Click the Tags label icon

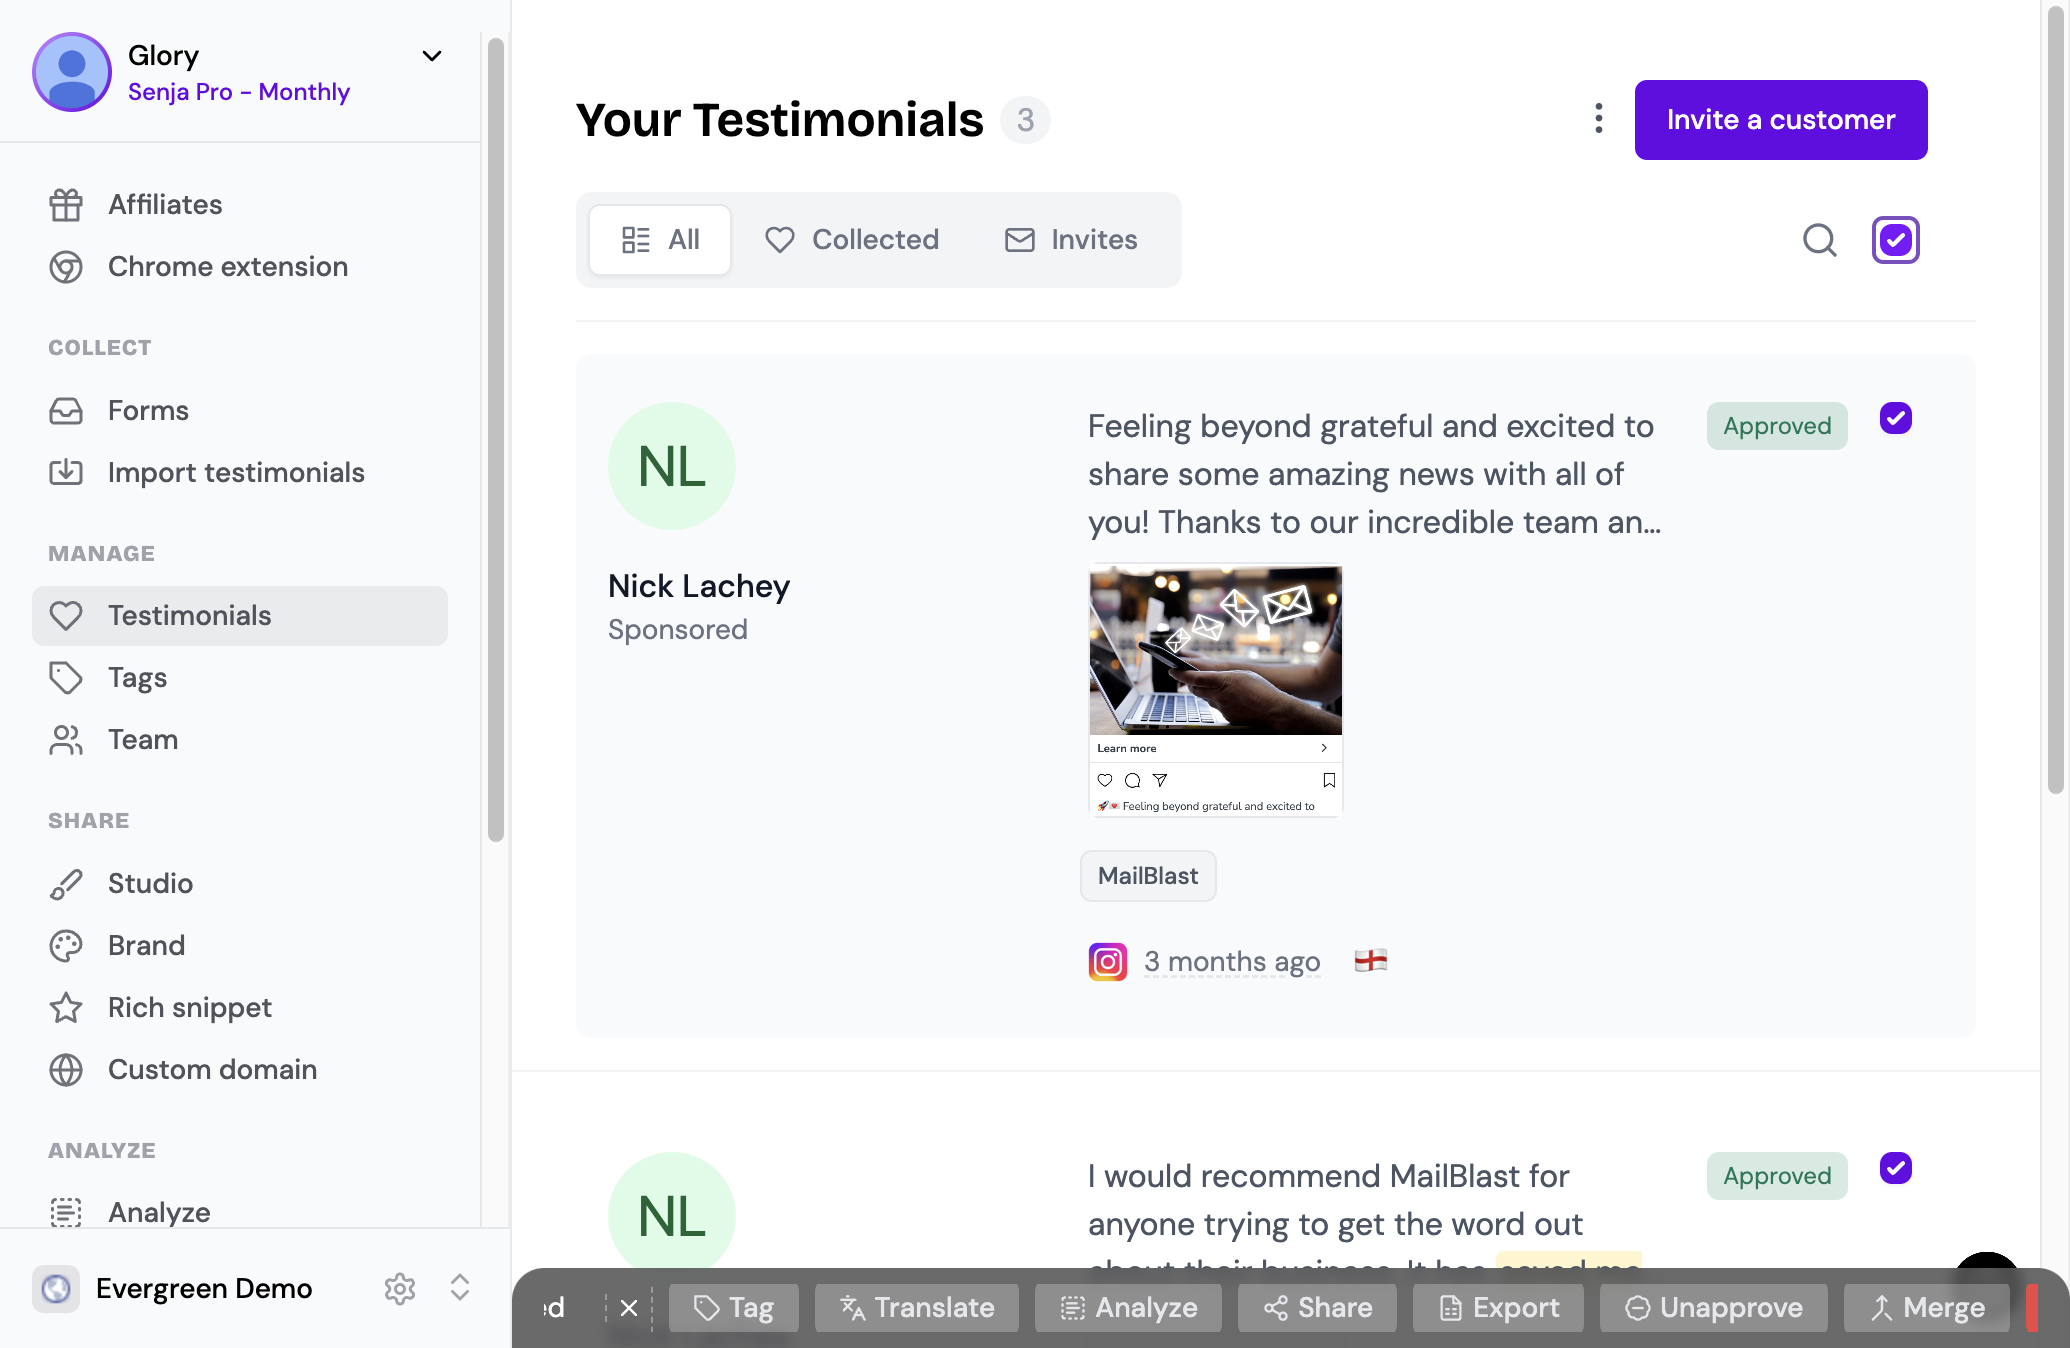tap(66, 678)
